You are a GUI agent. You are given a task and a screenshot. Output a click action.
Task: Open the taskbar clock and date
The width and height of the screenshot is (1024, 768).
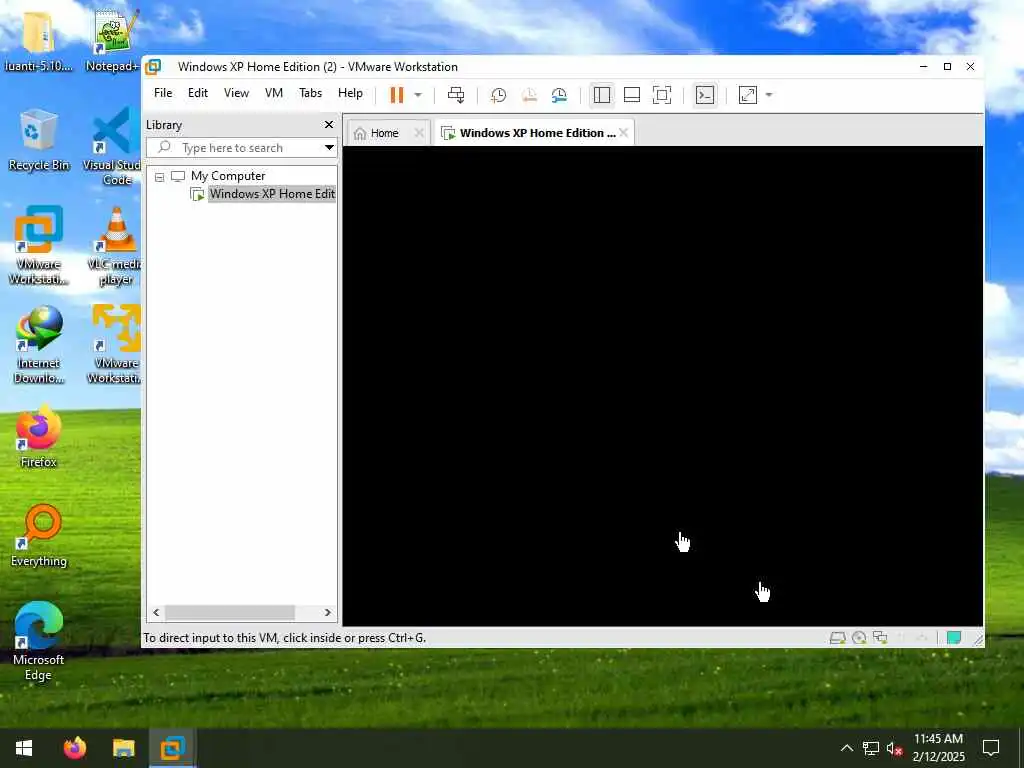click(938, 748)
